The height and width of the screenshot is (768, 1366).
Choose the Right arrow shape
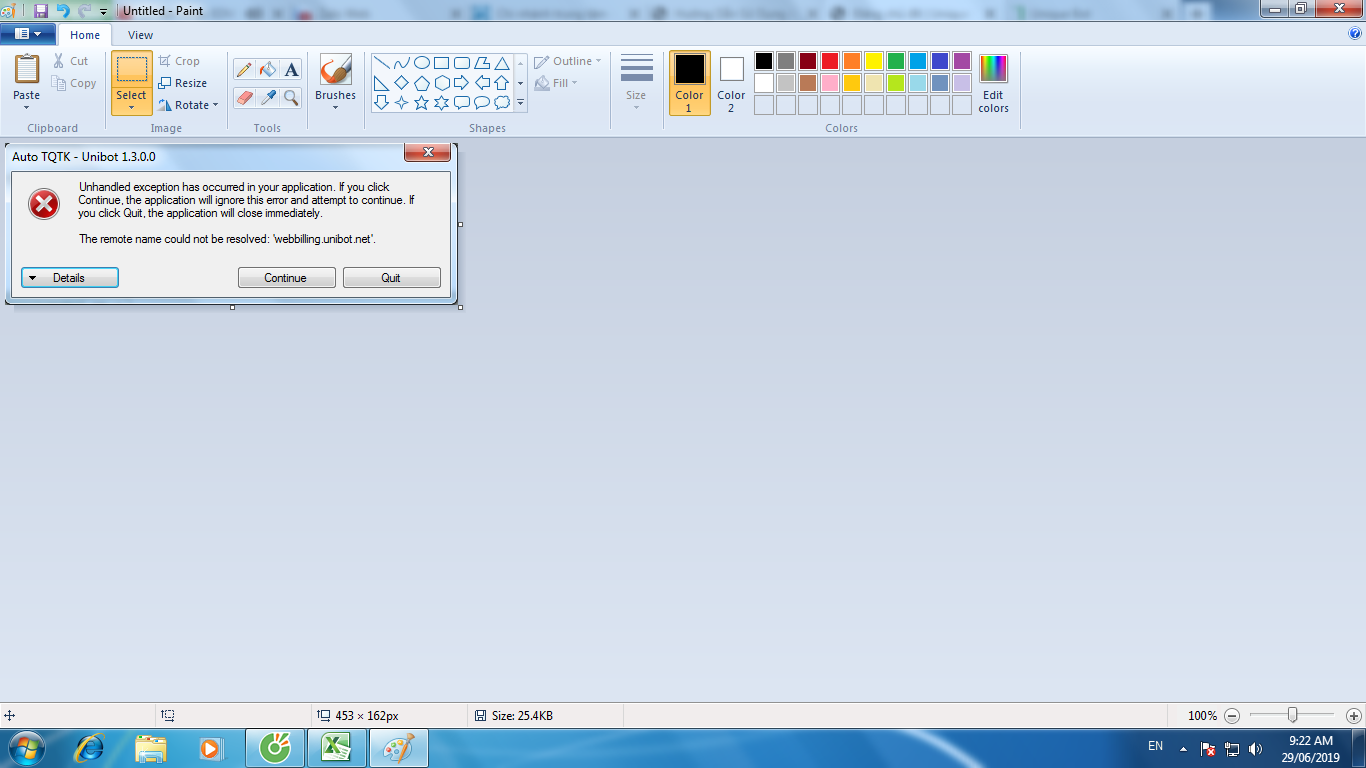click(x=461, y=83)
